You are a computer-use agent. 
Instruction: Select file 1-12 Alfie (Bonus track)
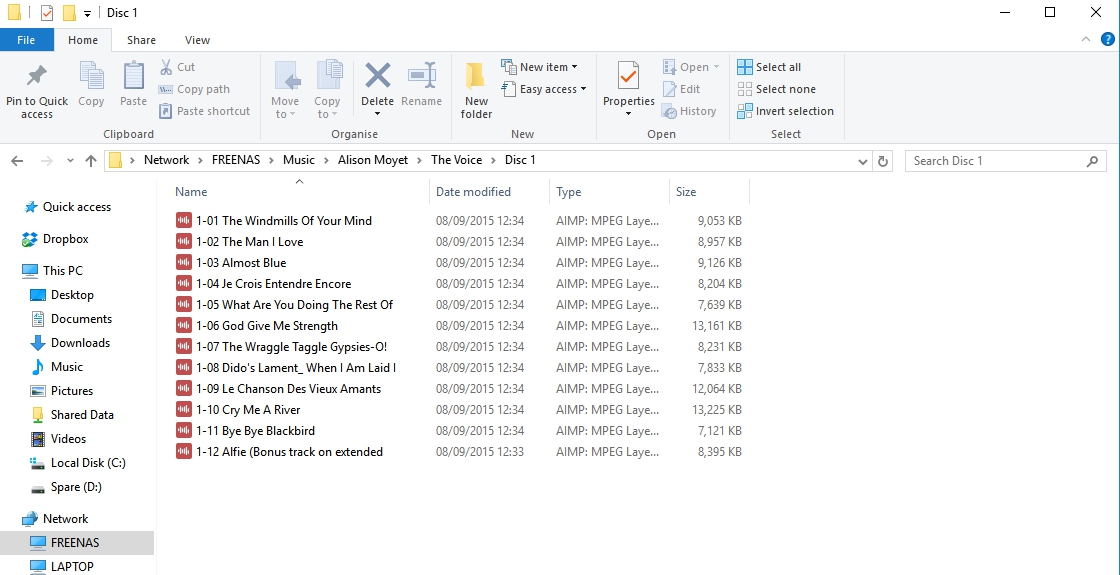point(289,451)
